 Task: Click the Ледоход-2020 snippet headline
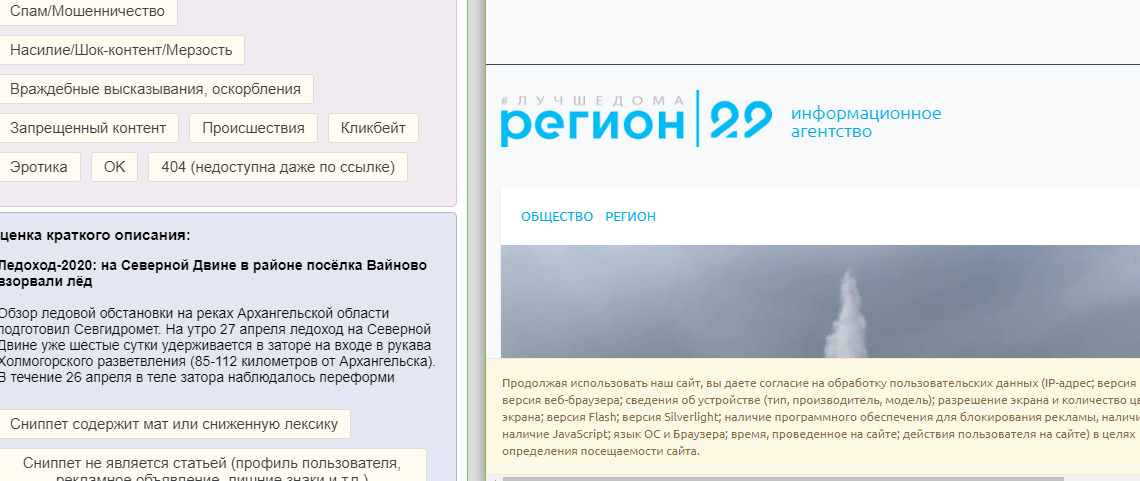pos(213,273)
